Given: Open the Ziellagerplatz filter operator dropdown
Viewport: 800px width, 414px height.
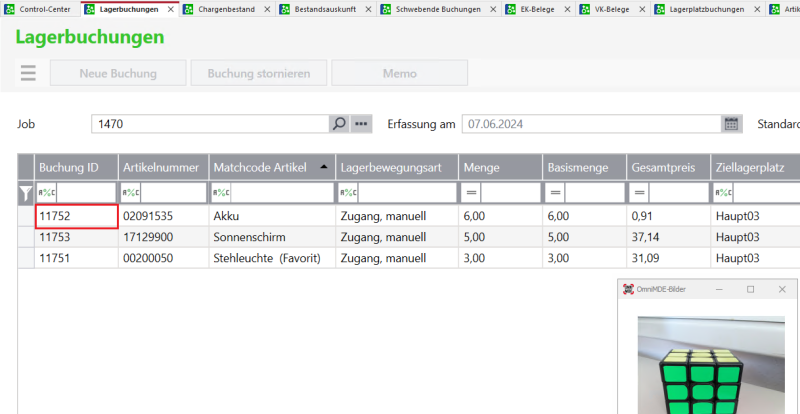Looking at the screenshot, I should (723, 192).
